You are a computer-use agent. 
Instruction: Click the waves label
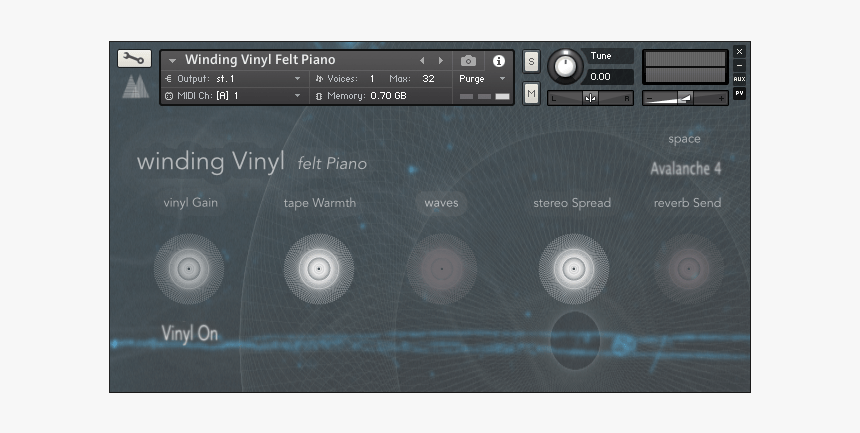tap(442, 203)
